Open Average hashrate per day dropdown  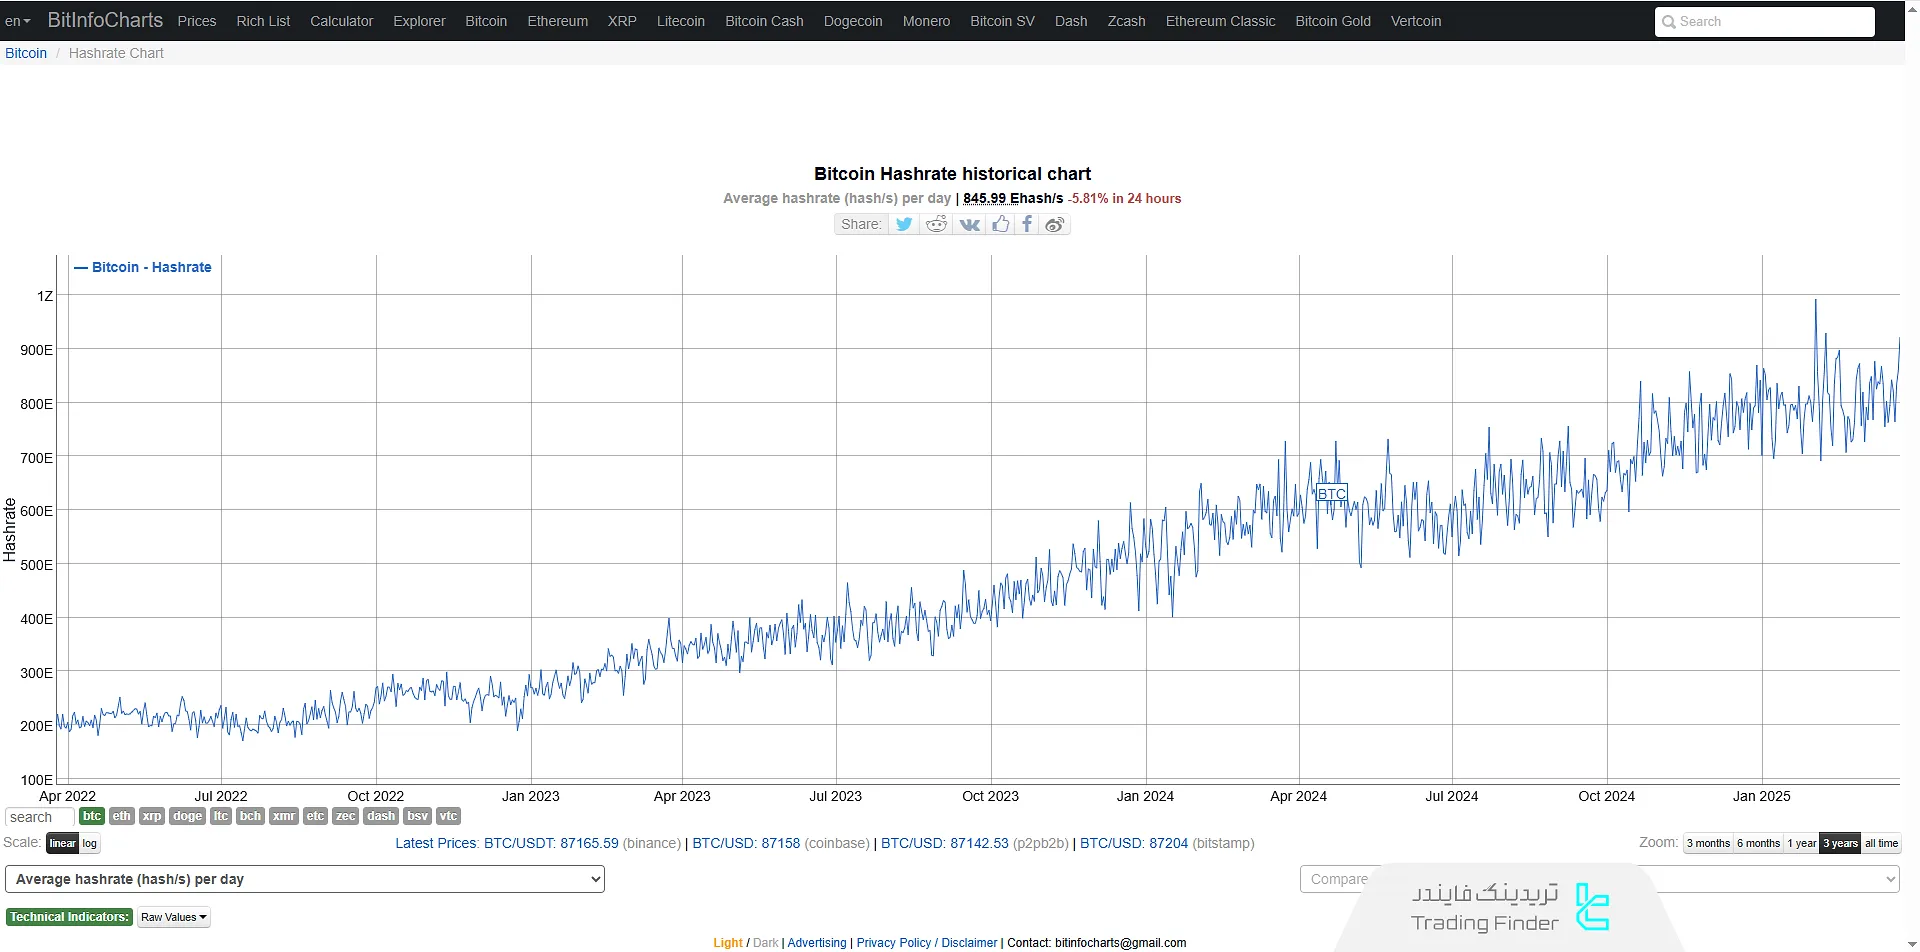click(x=305, y=879)
